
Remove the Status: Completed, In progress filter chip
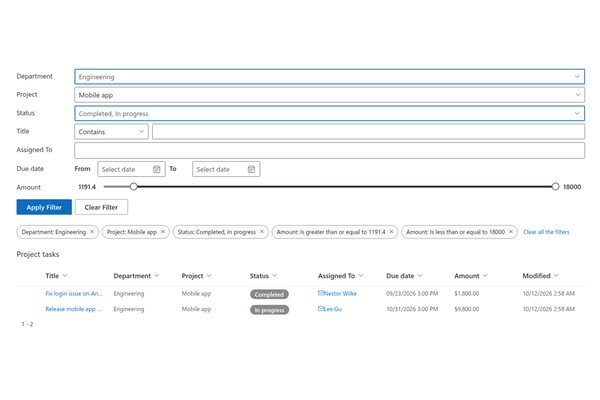(262, 232)
